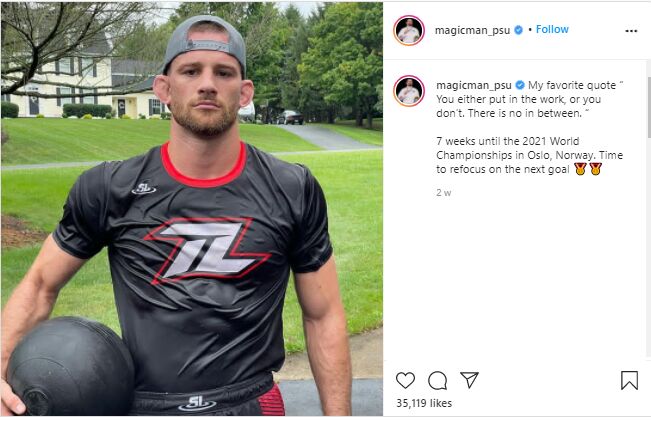The height and width of the screenshot is (421, 651).
Task: View the list of 35,119 likes
Action: coord(424,403)
